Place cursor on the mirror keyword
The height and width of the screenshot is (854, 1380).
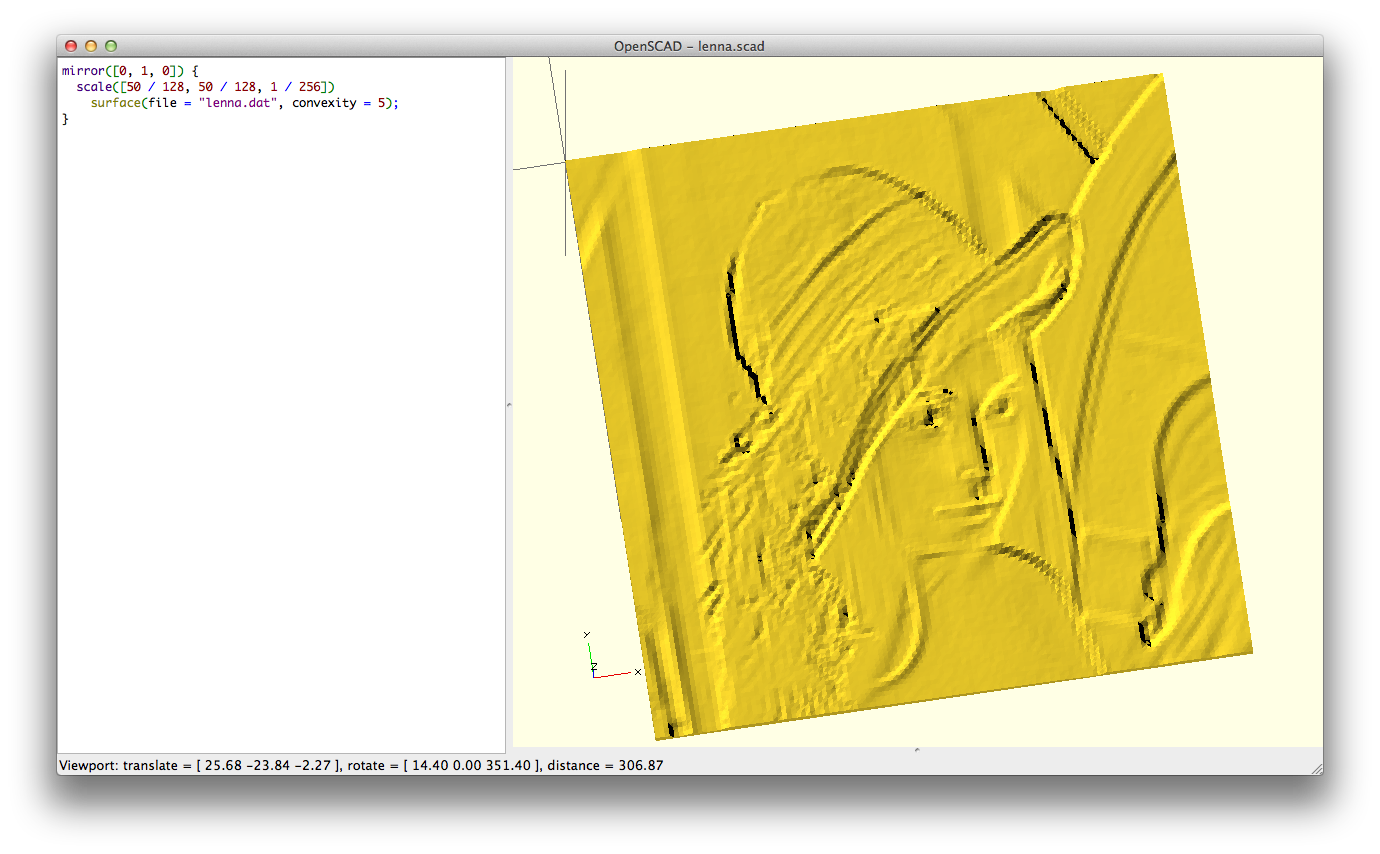point(84,72)
